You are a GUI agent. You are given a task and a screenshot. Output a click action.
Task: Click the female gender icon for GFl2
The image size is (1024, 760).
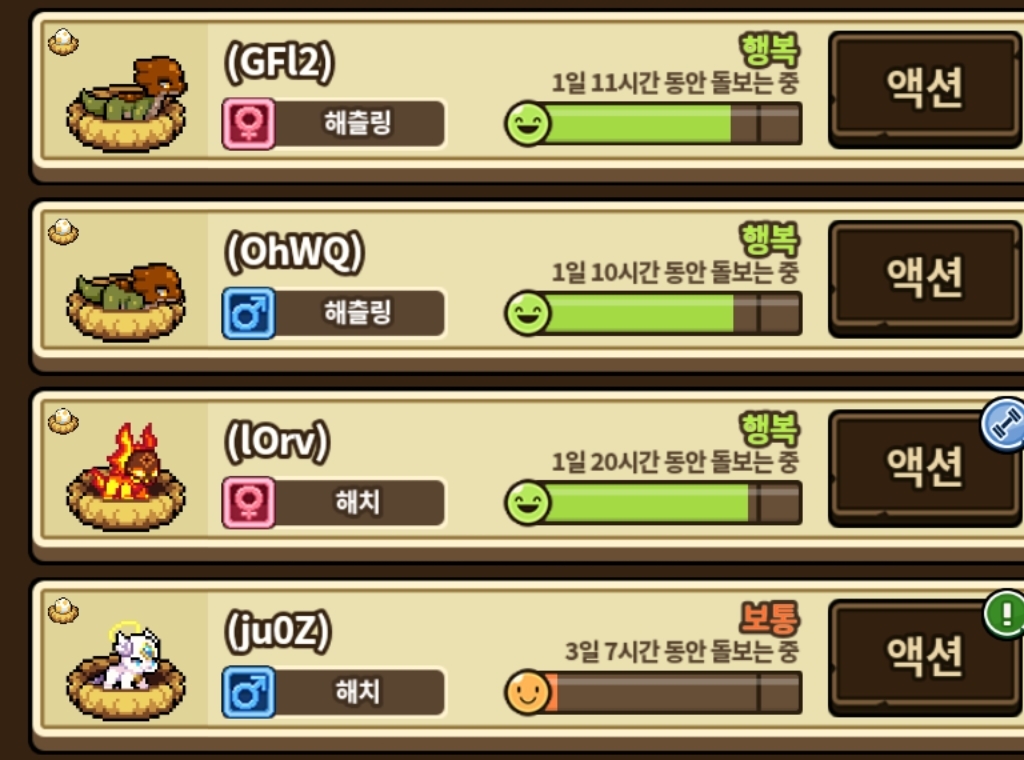[x=249, y=124]
